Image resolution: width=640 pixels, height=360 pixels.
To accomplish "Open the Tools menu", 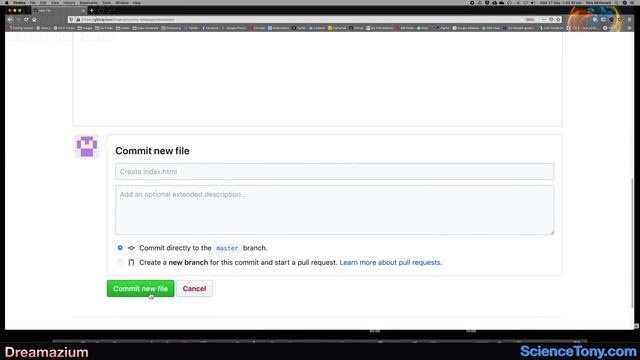I will [x=107, y=2].
